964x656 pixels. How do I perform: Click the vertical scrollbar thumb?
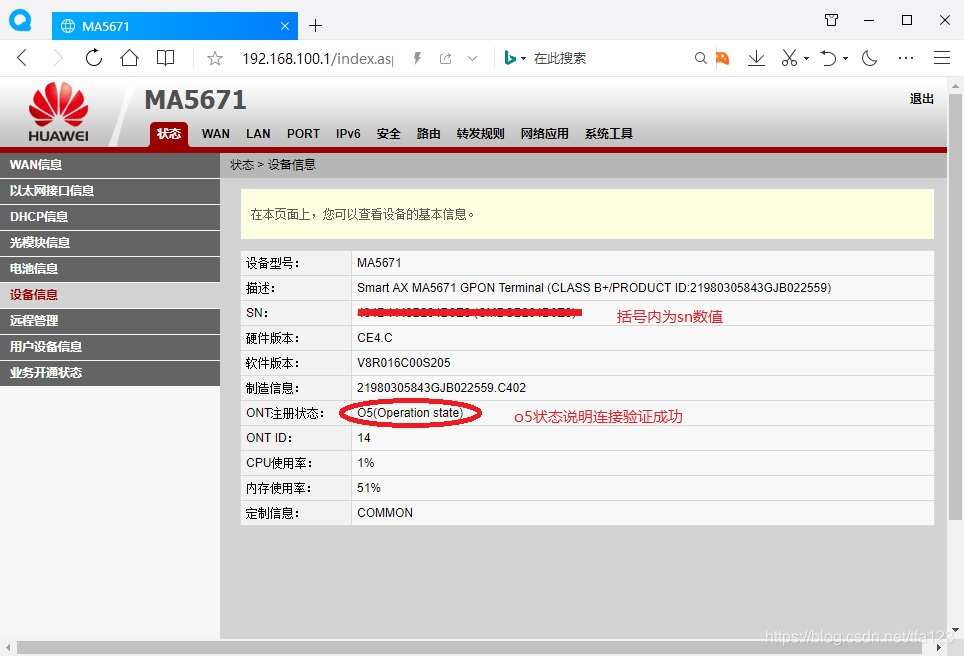point(955,306)
